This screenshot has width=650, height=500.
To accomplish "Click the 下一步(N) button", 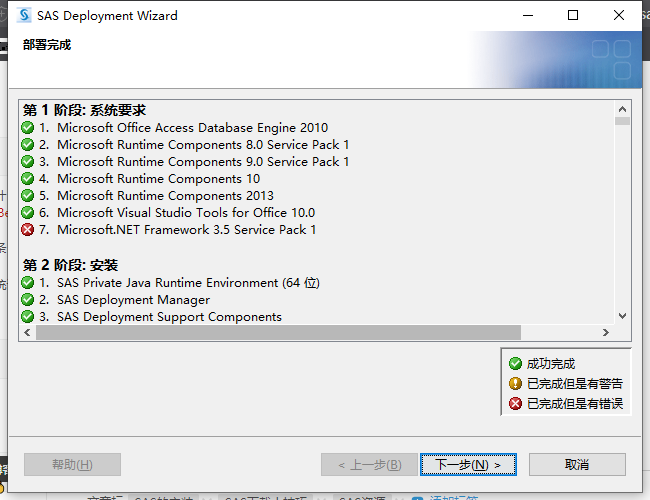I will pos(468,464).
